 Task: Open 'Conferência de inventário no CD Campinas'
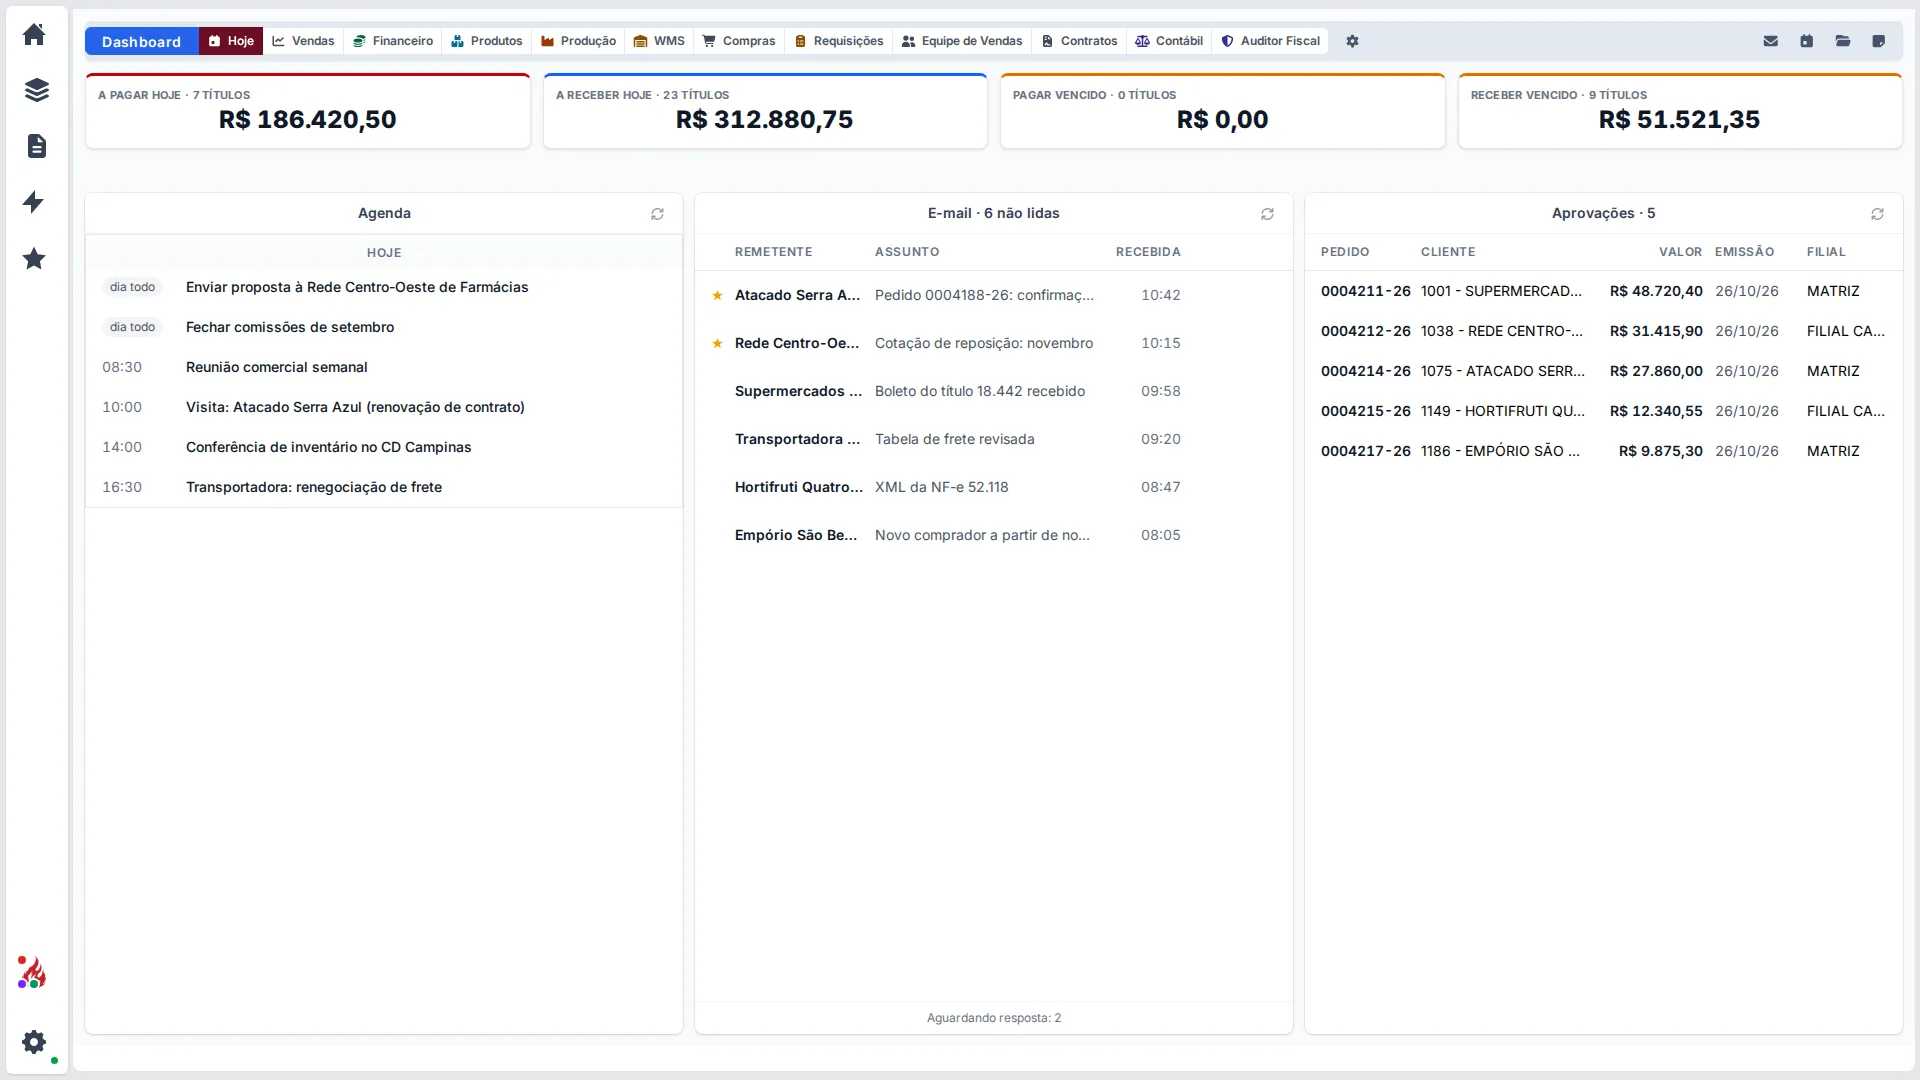click(384, 447)
